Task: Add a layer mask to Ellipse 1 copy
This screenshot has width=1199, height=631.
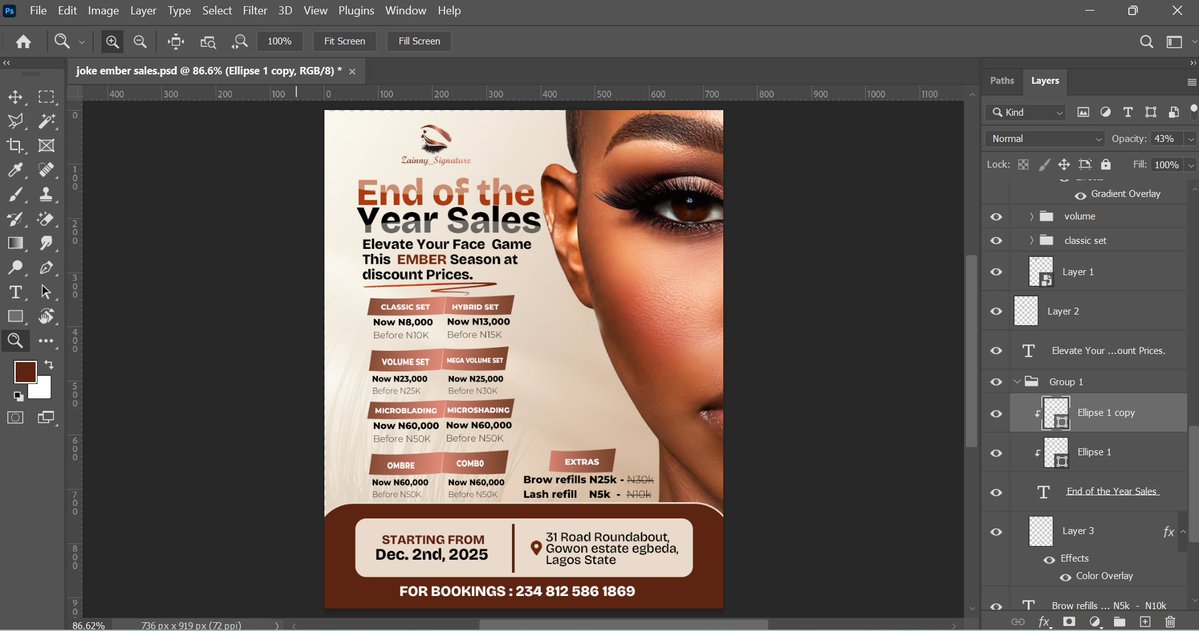Action: click(x=1069, y=621)
